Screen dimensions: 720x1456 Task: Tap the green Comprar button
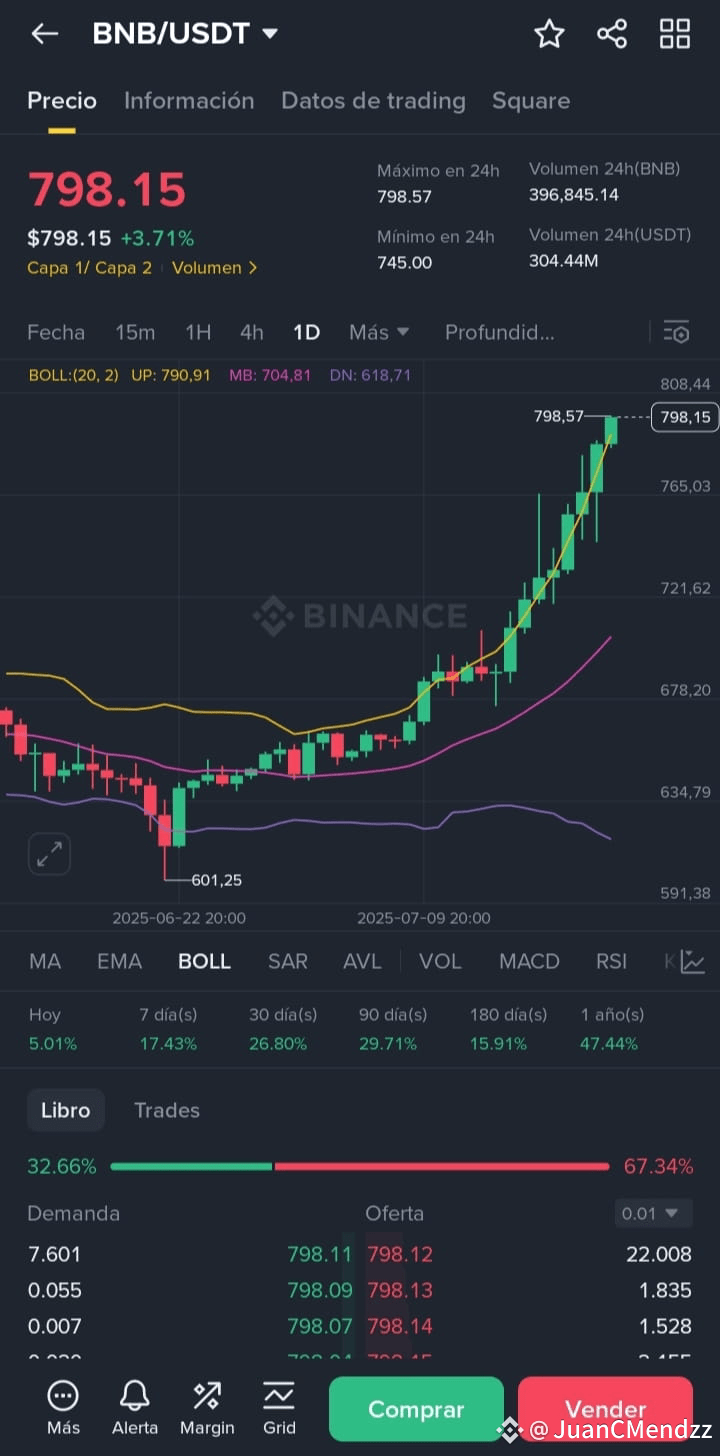coord(416,1409)
